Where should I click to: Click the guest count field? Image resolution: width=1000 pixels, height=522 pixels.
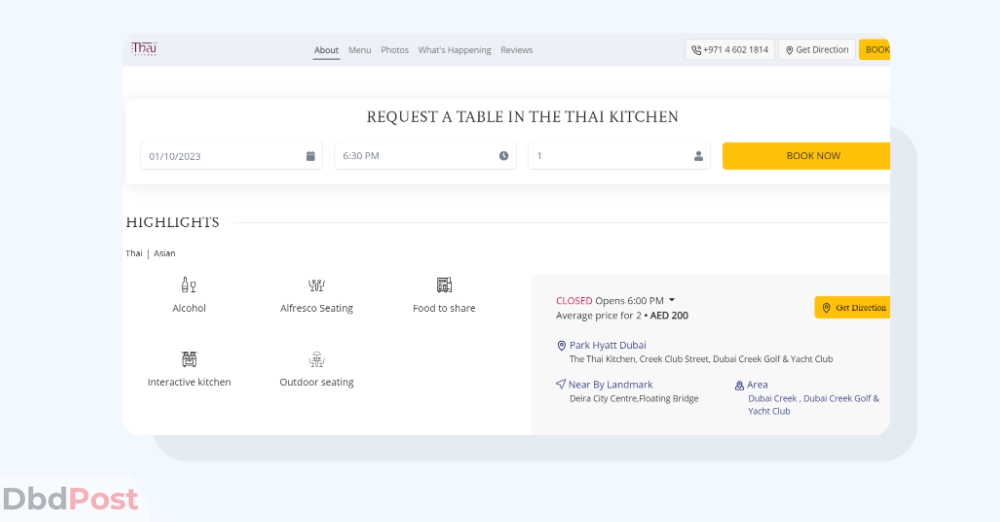click(x=619, y=156)
